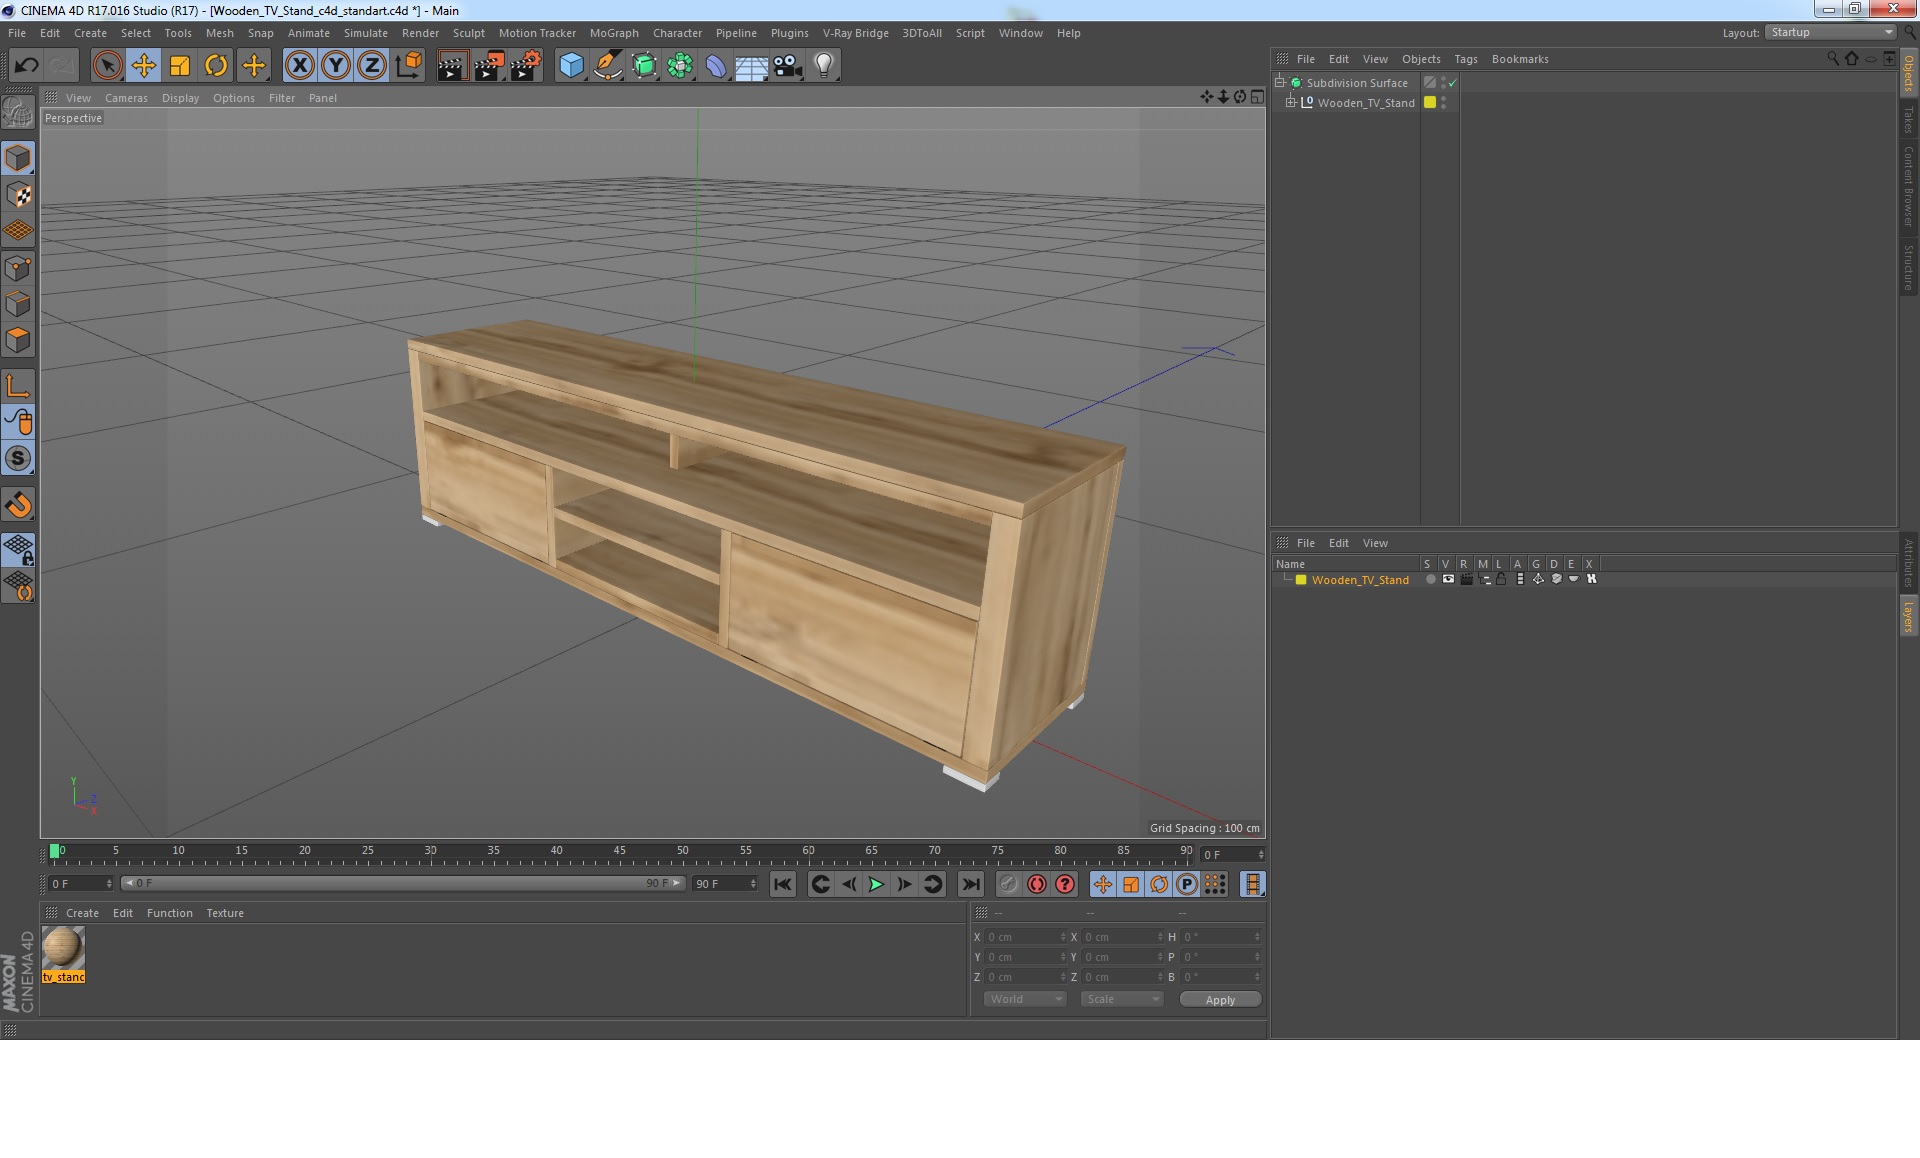The width and height of the screenshot is (1920, 1158).
Task: Switch to Texture mode
Action: pos(18,195)
